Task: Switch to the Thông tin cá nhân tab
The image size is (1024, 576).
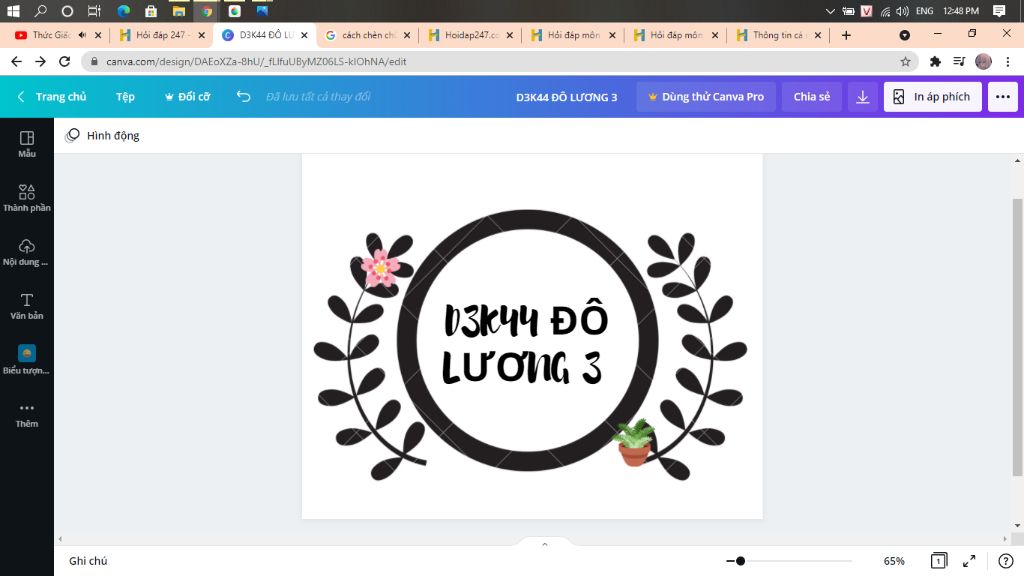Action: click(780, 35)
